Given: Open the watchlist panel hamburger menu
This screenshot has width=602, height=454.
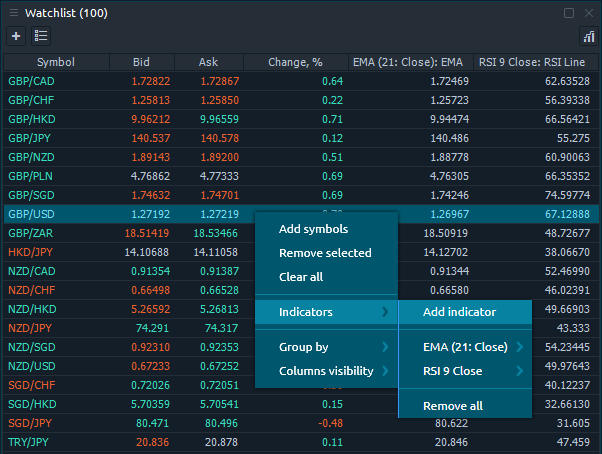Looking at the screenshot, I should point(13,13).
